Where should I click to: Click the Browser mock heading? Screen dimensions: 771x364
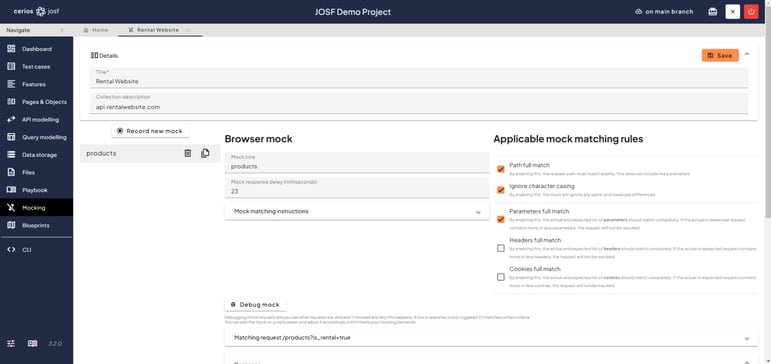pyautogui.click(x=259, y=139)
